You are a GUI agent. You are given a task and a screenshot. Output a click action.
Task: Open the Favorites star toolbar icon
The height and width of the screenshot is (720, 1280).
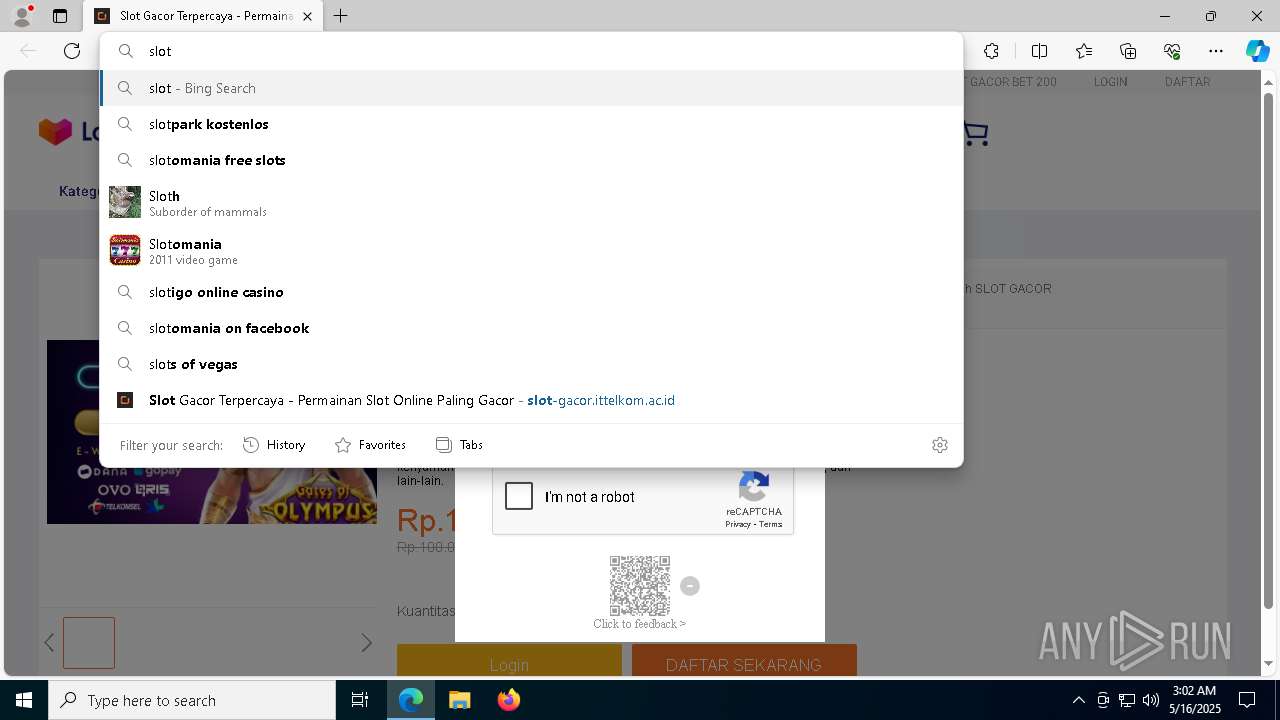coord(1084,51)
